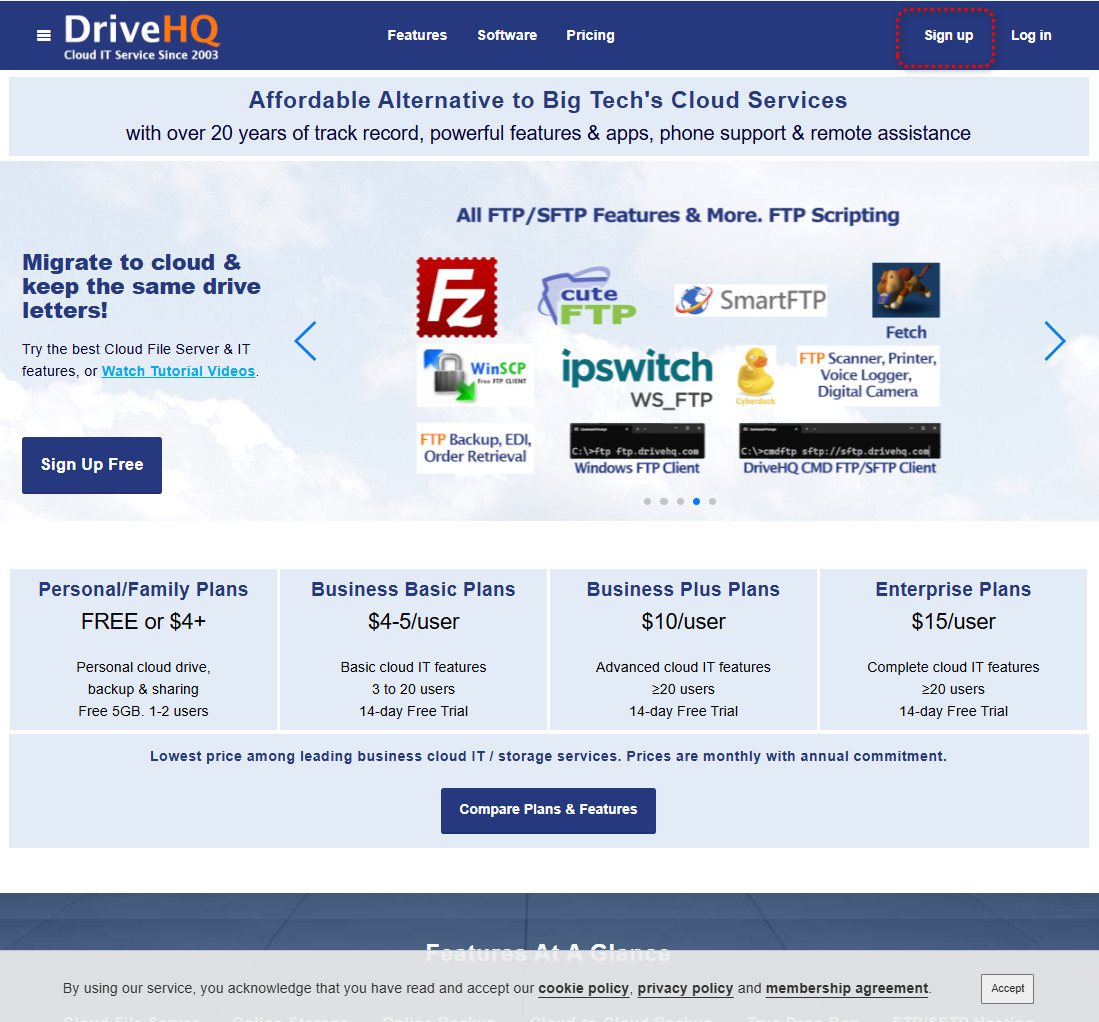Click the WinSCP logo
The image size is (1099, 1022).
(x=475, y=375)
